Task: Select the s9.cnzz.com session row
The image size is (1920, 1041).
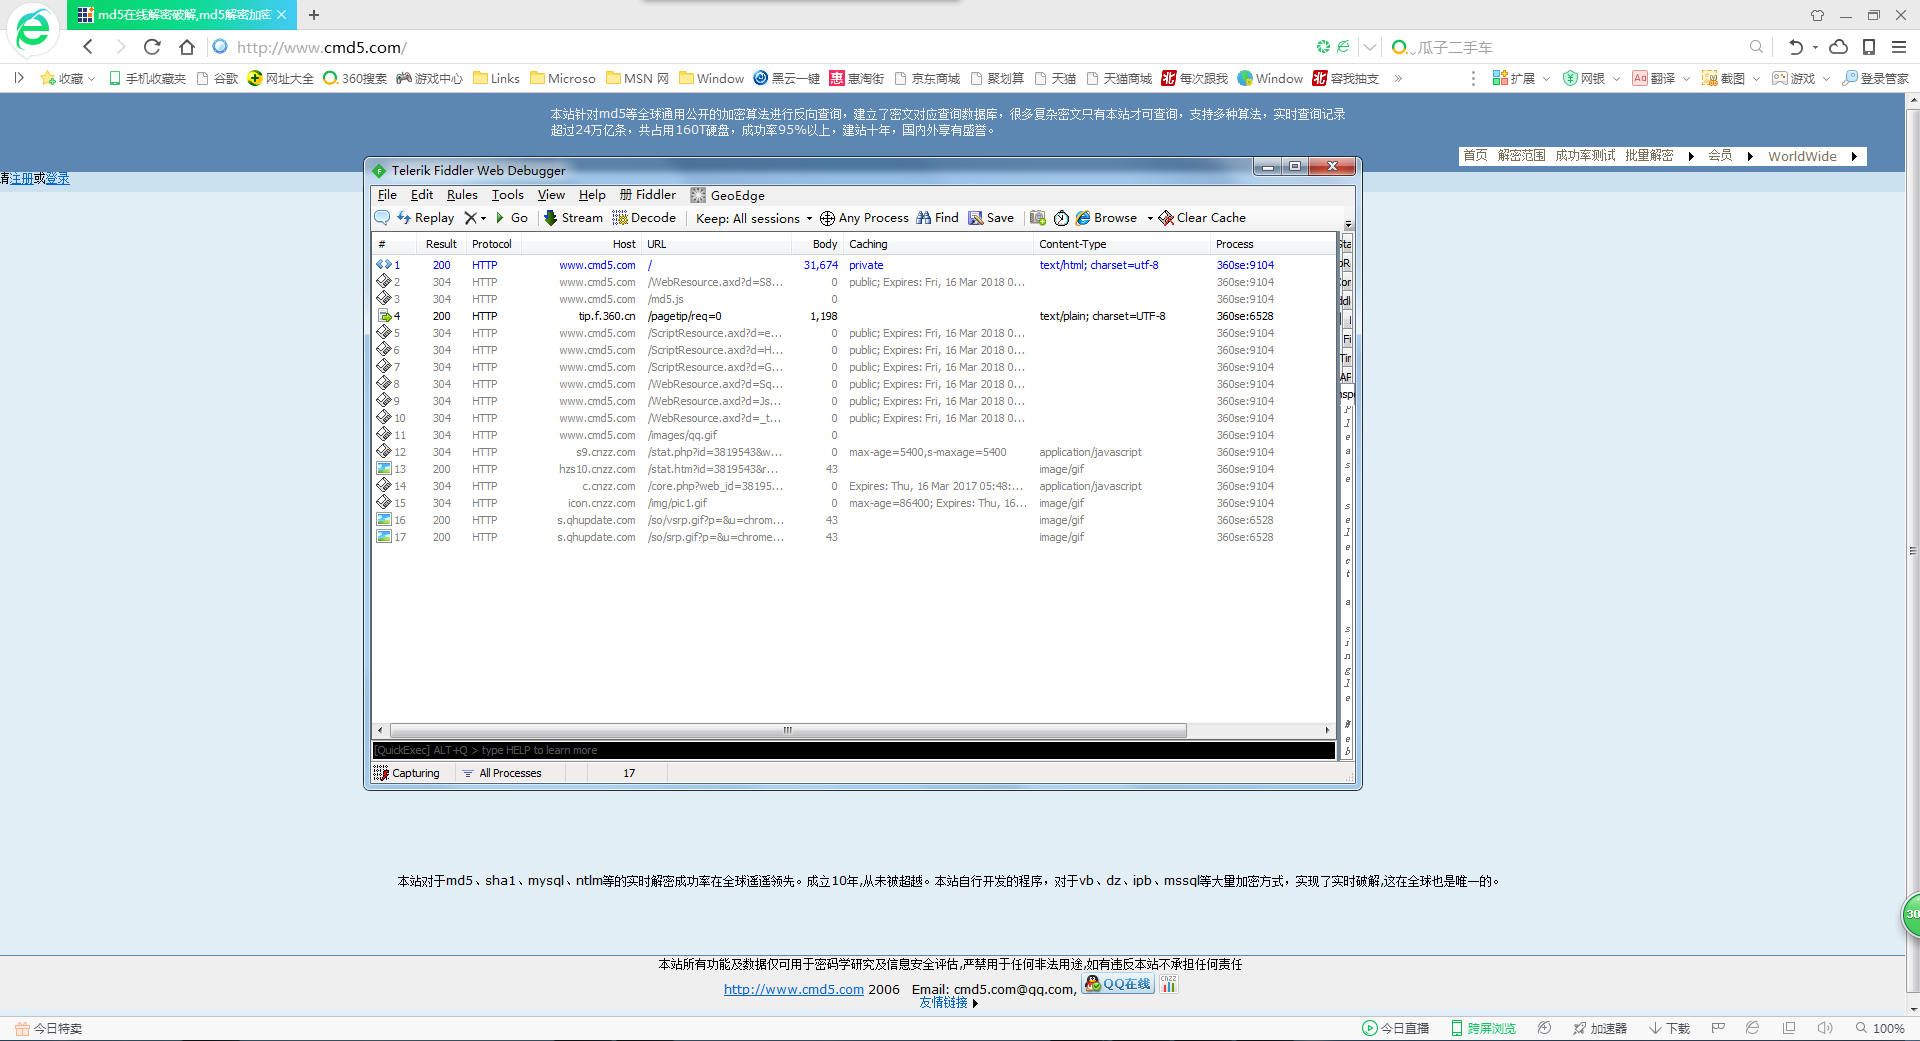Action: [854, 452]
